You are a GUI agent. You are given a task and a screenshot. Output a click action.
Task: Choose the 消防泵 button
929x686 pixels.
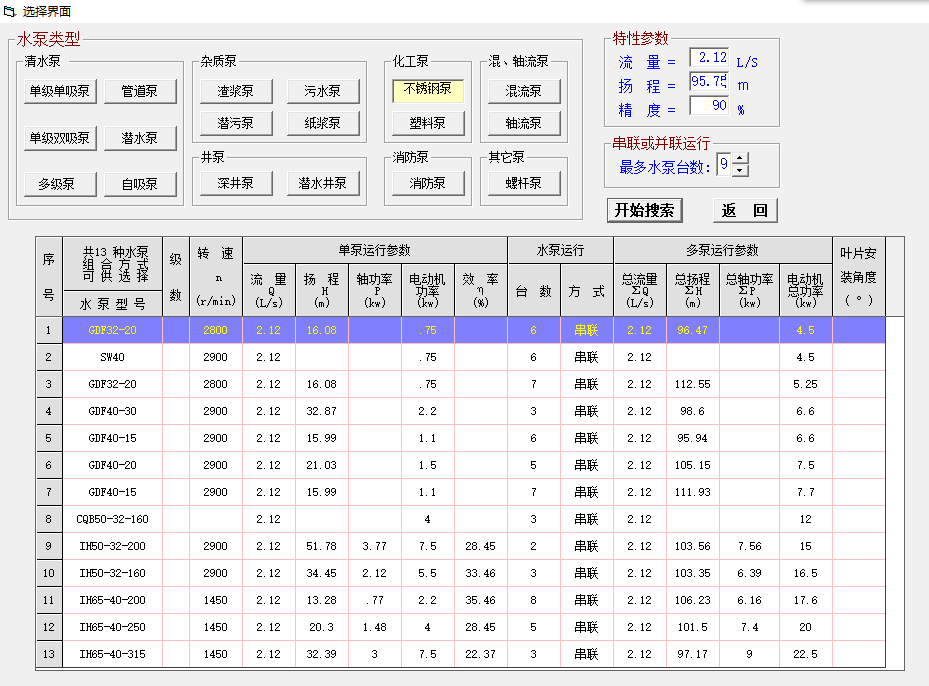(428, 183)
